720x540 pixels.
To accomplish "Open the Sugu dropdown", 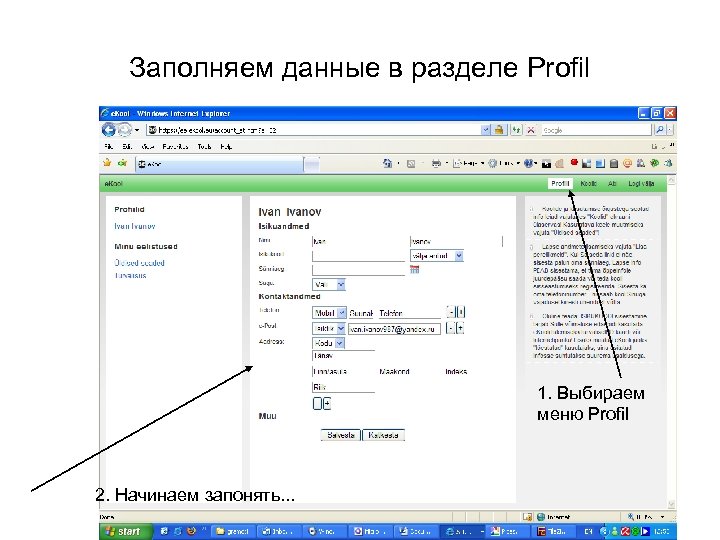I will 329,285.
